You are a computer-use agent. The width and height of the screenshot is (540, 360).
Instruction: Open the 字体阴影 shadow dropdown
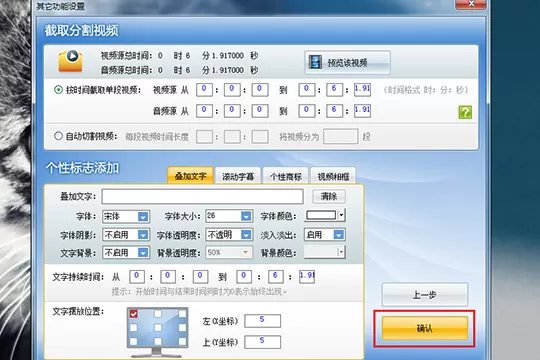(x=143, y=235)
